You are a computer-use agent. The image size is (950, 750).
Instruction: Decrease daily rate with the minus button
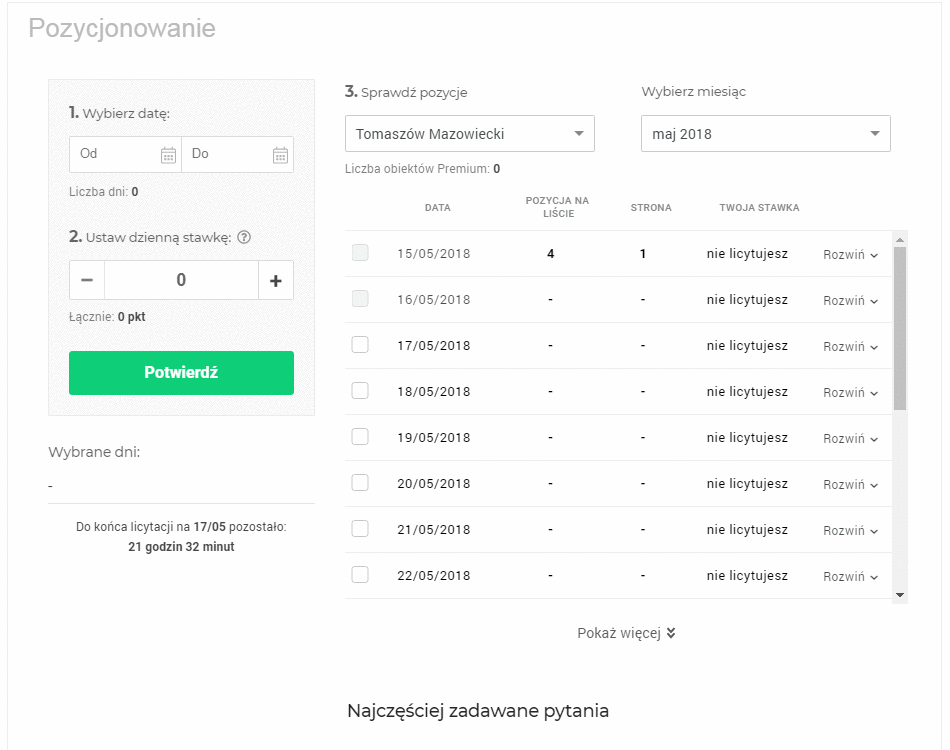pos(87,280)
